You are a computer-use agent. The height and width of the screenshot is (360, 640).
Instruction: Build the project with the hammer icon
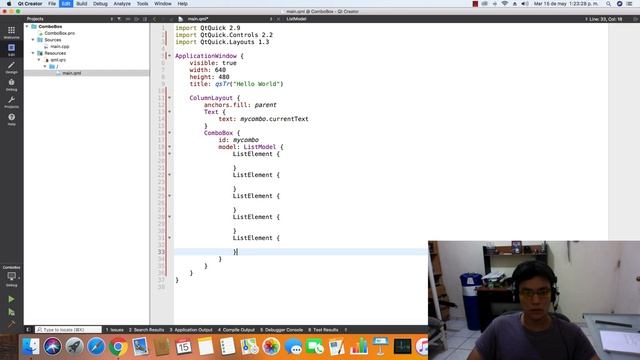coord(11,324)
